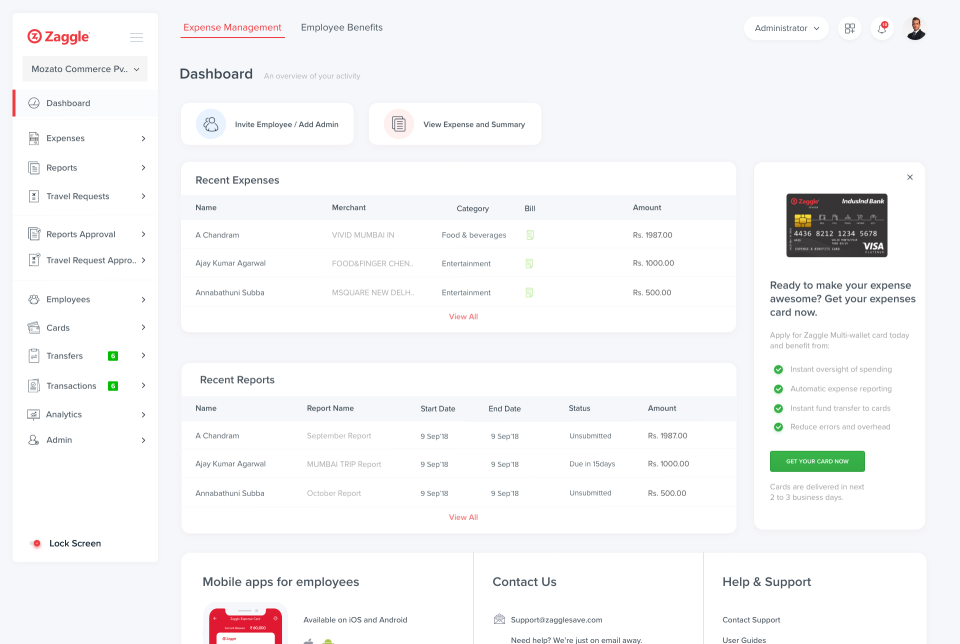Open View Expense and Summary
The height and width of the screenshot is (644, 960).
click(x=455, y=124)
